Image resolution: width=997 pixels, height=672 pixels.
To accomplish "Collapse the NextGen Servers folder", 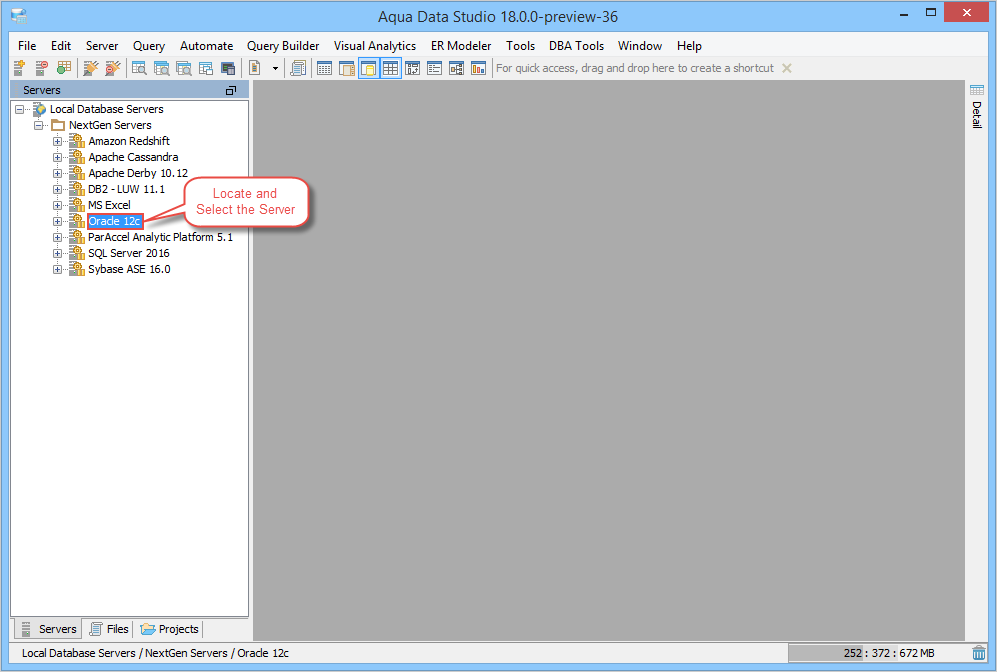I will (39, 125).
